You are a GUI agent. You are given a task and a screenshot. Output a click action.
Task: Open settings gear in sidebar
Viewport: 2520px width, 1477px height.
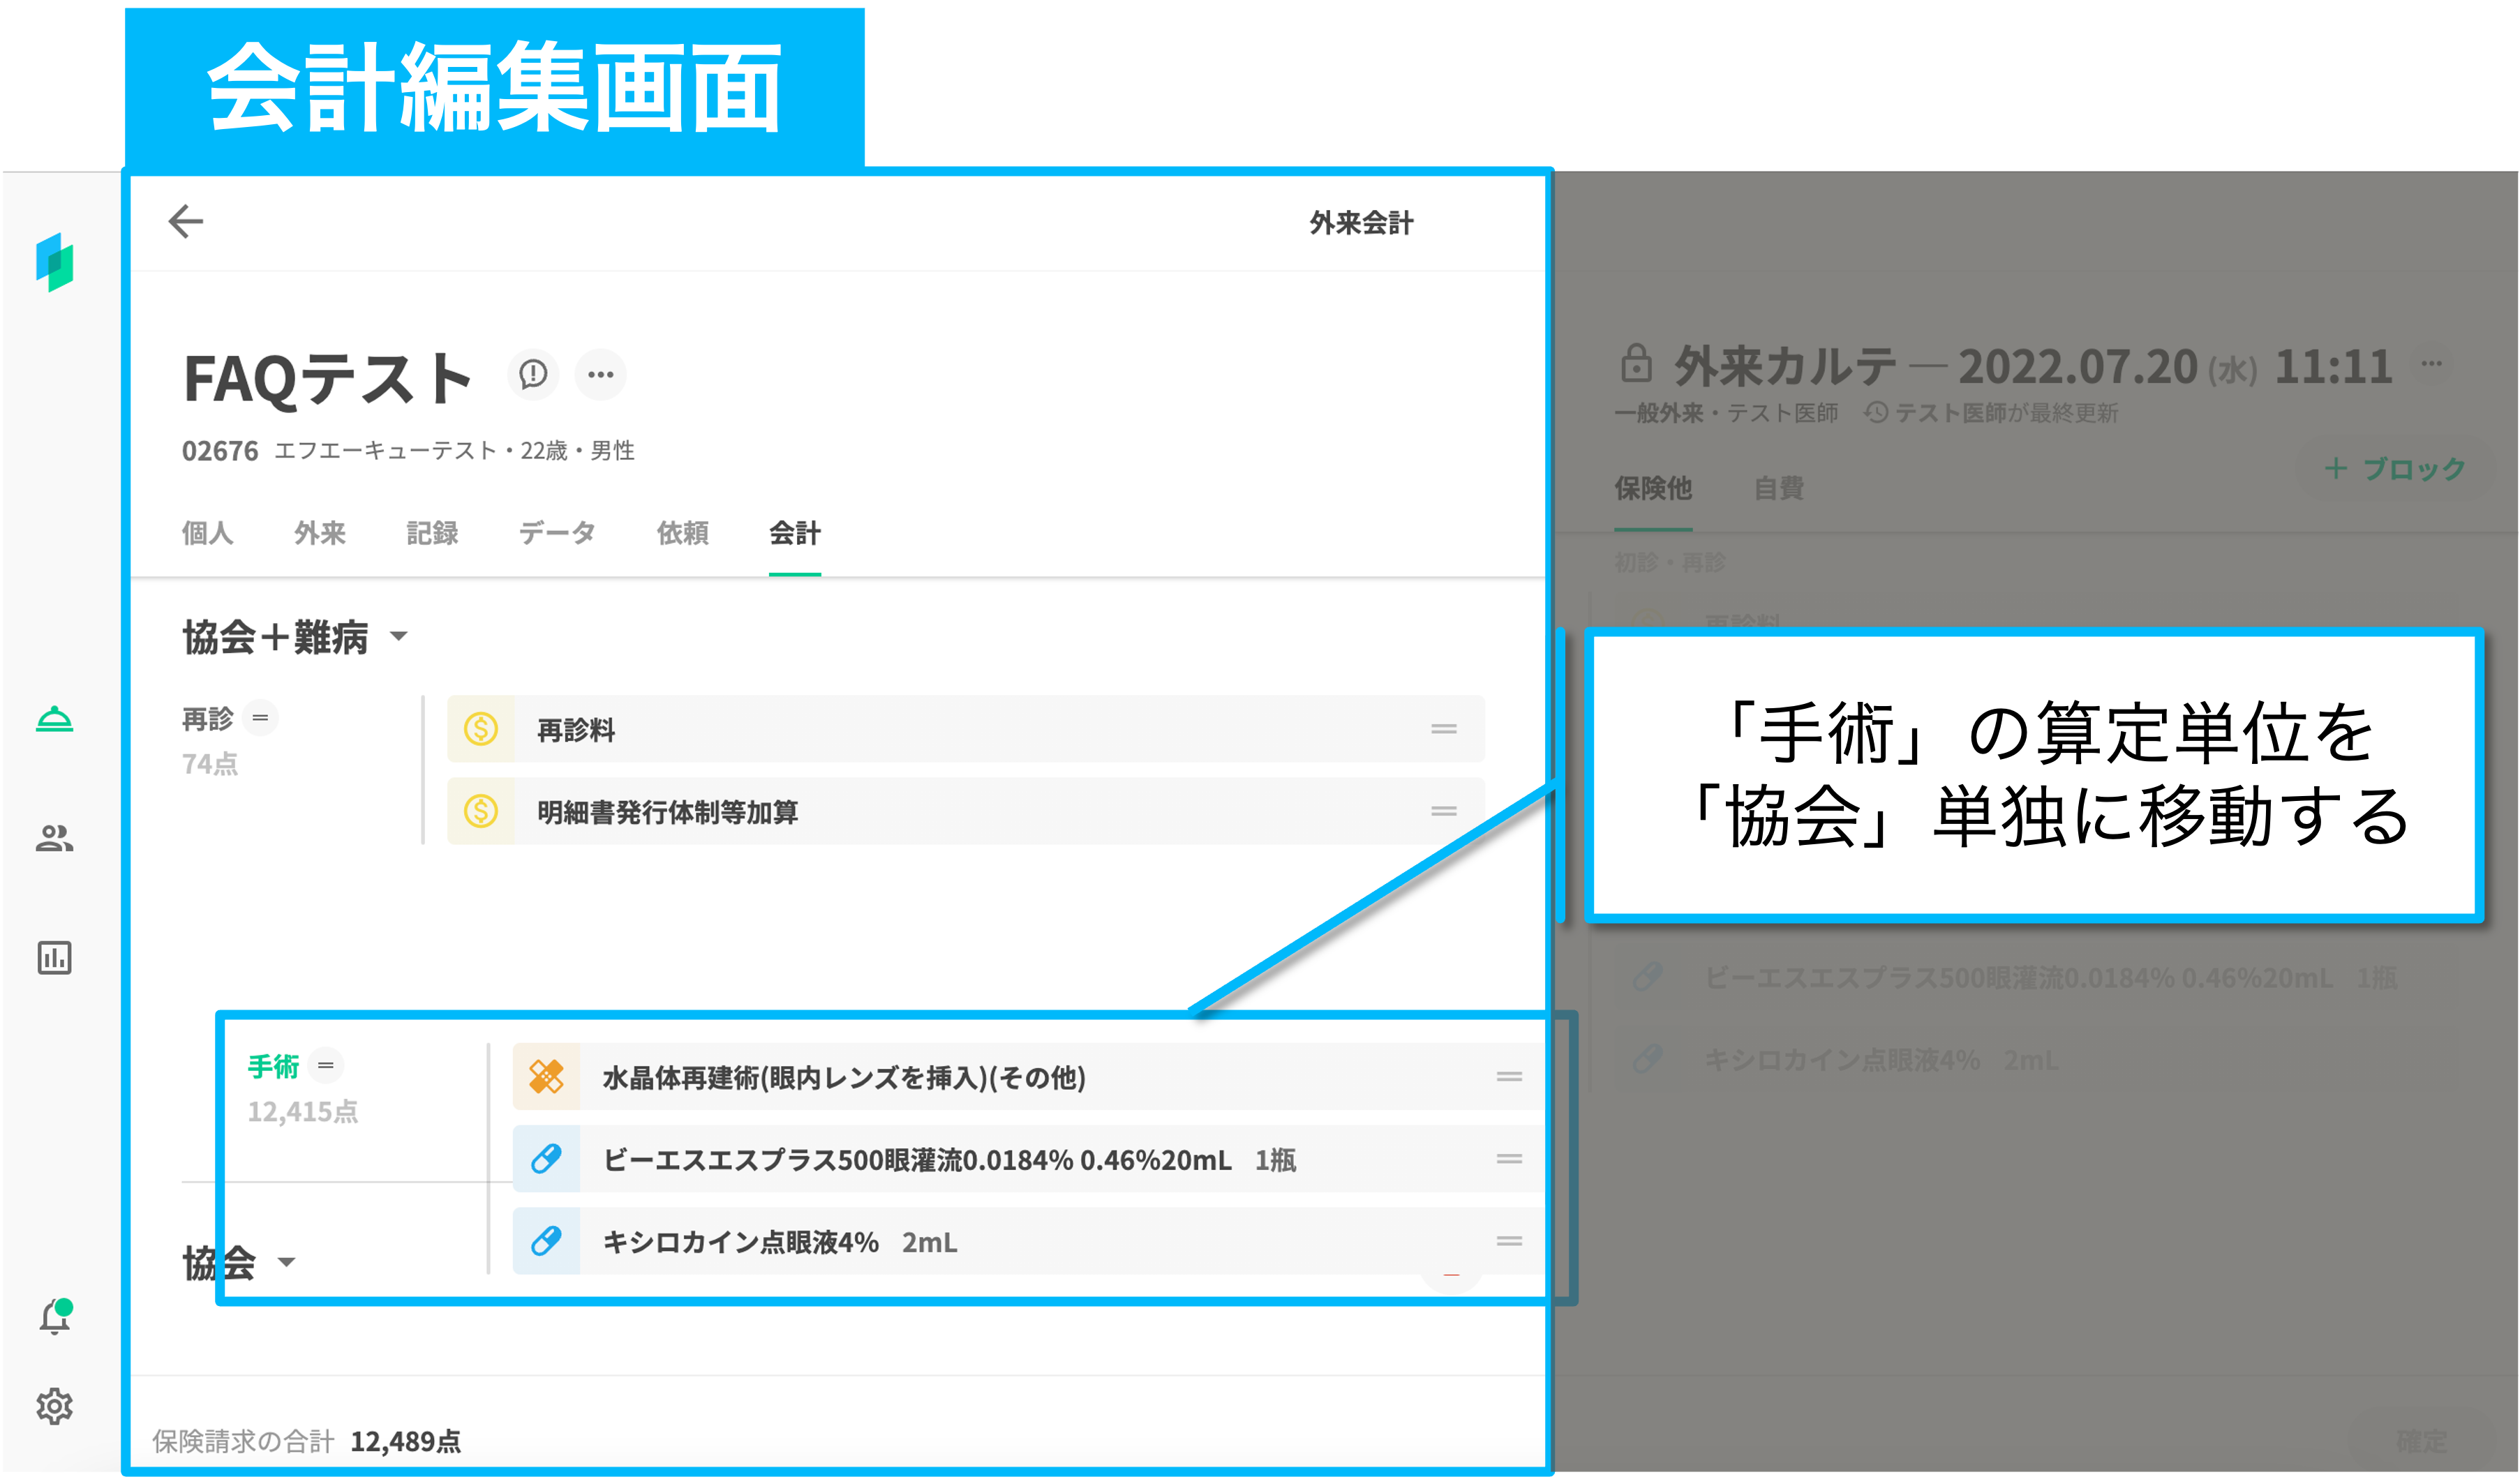[54, 1406]
